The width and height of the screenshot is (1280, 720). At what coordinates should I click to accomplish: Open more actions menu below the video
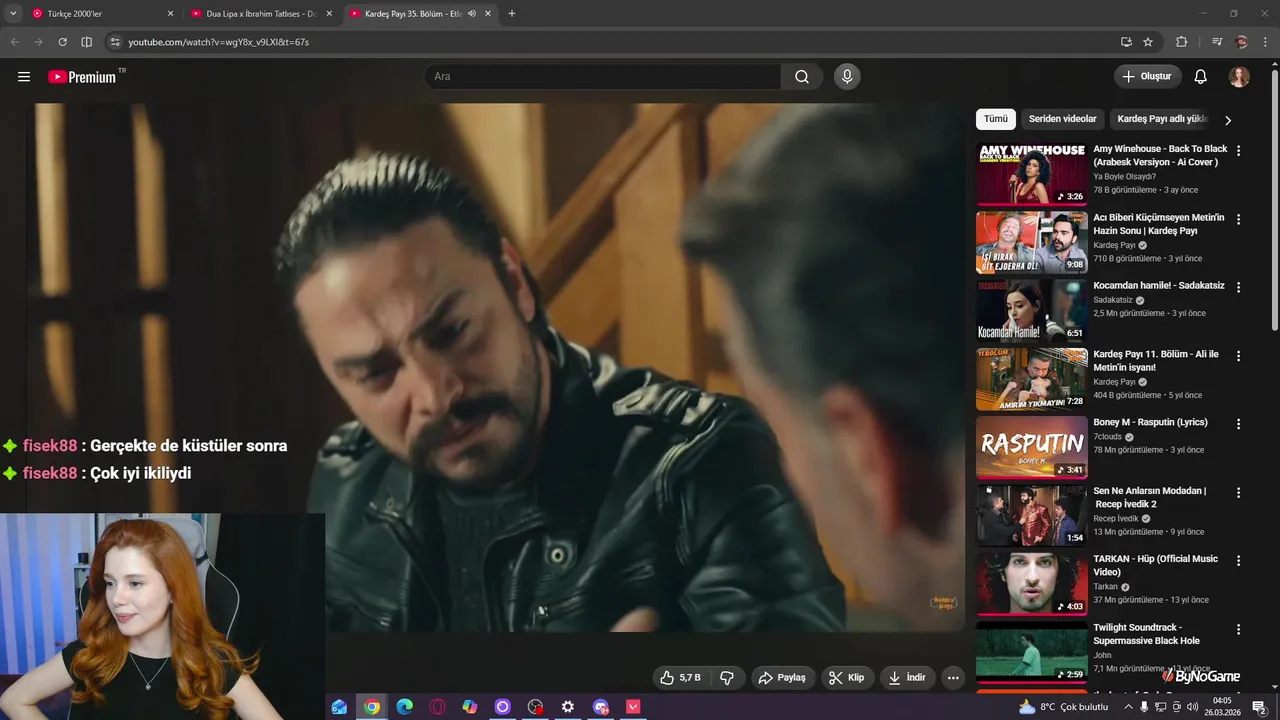click(x=953, y=678)
